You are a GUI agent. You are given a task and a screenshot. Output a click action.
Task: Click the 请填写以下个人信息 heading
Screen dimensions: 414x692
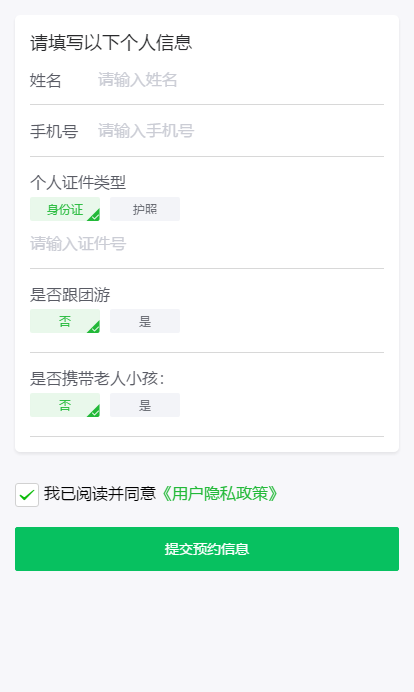(111, 43)
